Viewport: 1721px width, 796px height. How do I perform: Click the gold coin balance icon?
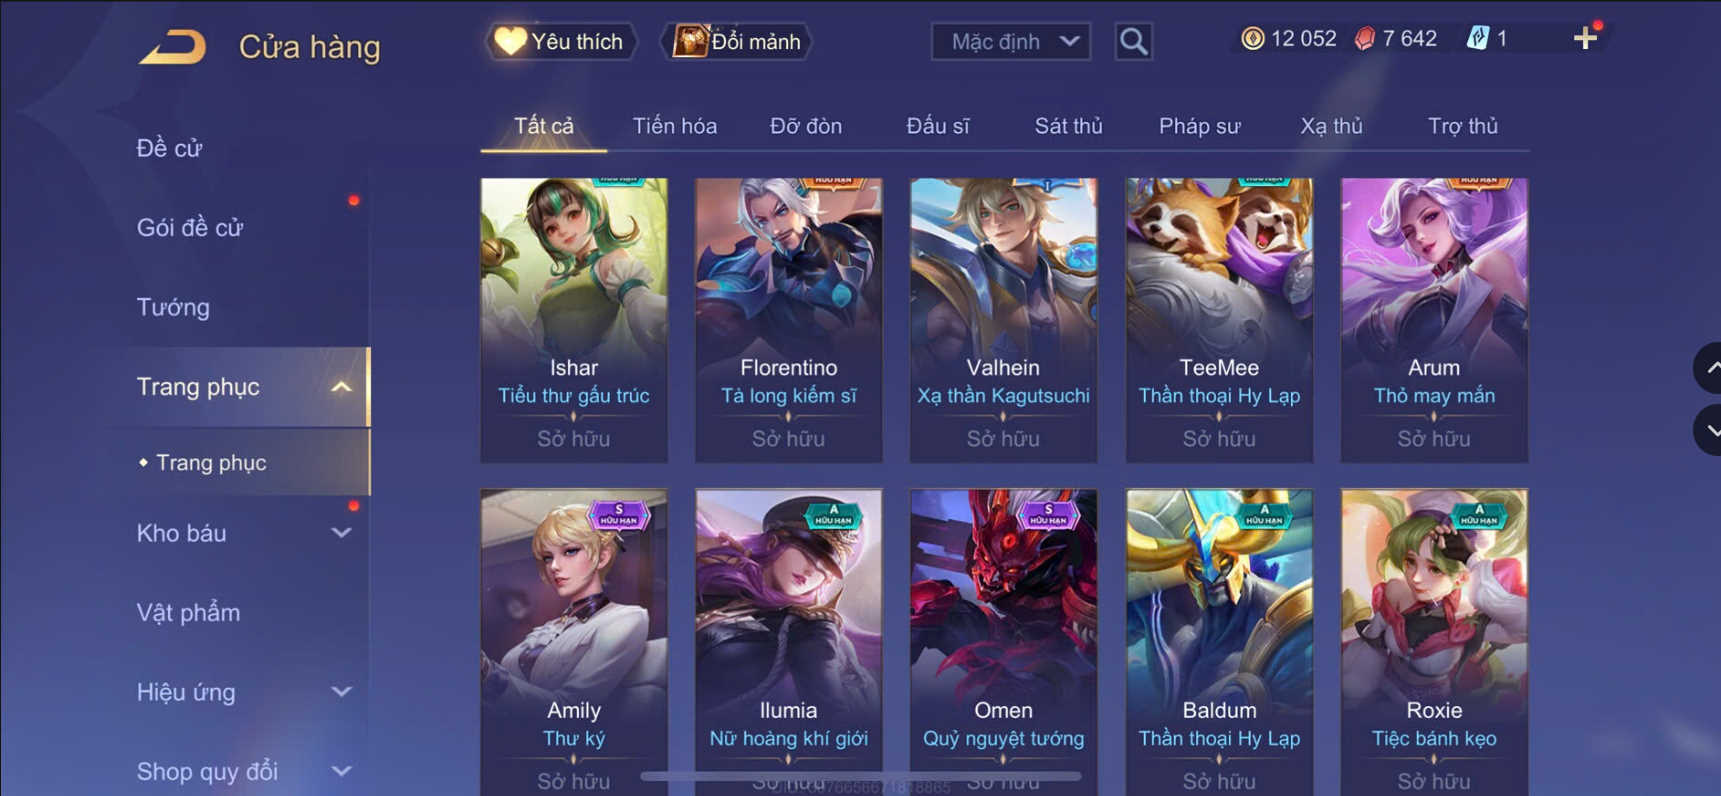point(1252,38)
